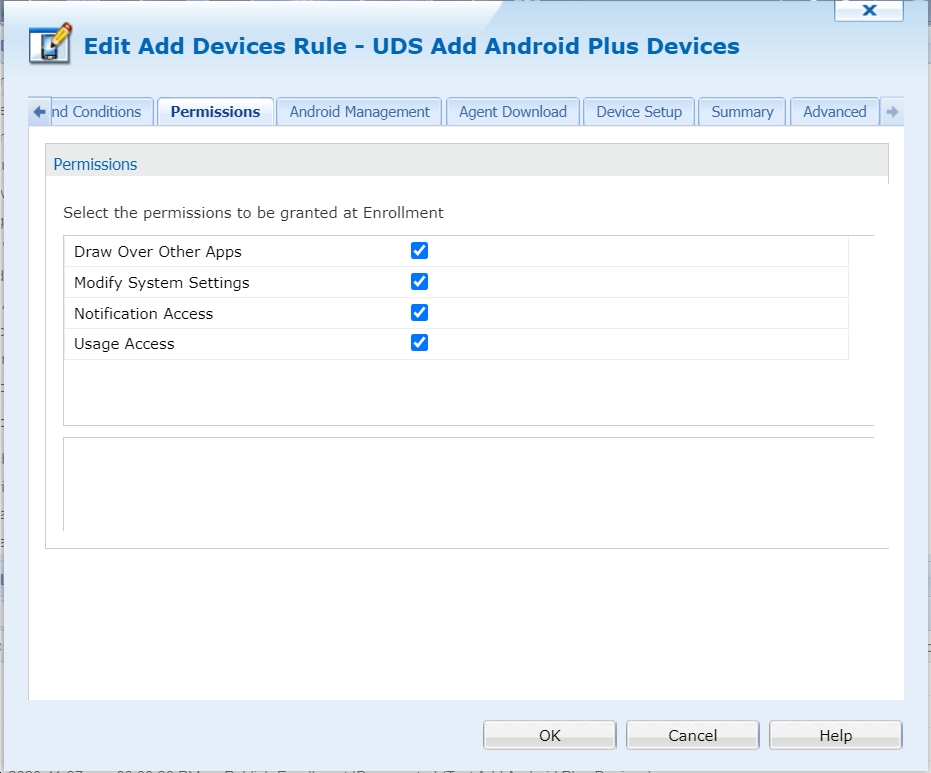Uncheck Draw Over Other Apps checkbox

click(420, 251)
